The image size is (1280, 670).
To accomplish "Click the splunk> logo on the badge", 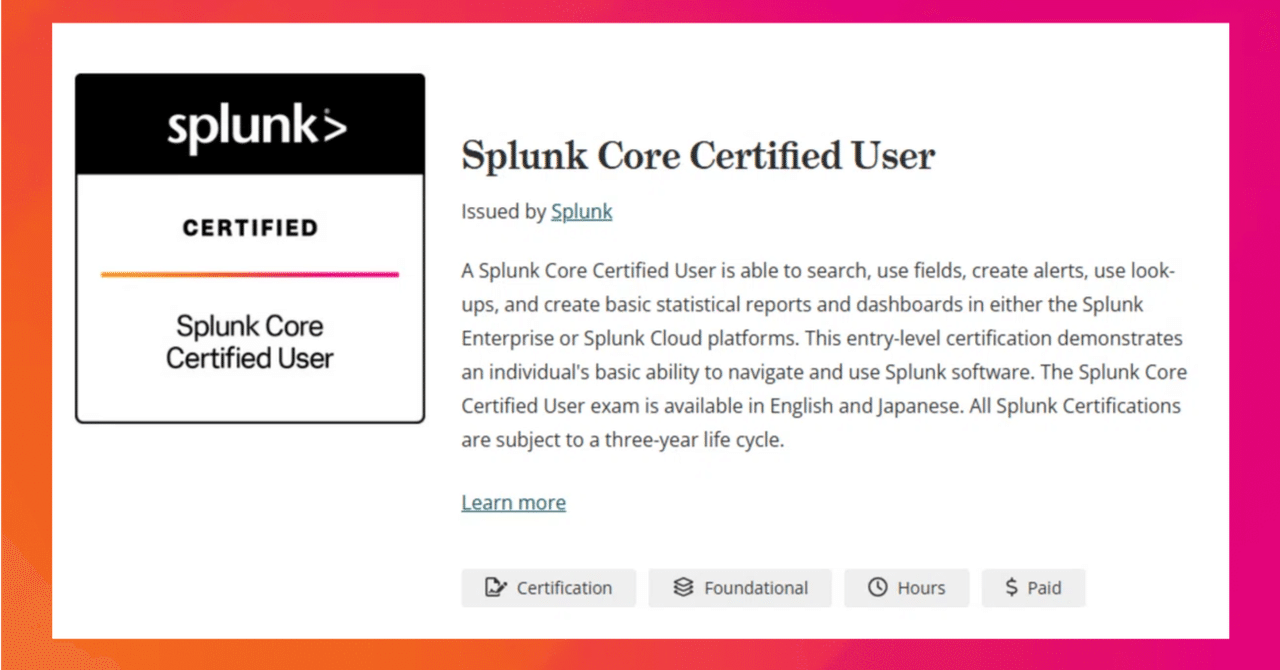I will (x=250, y=125).
